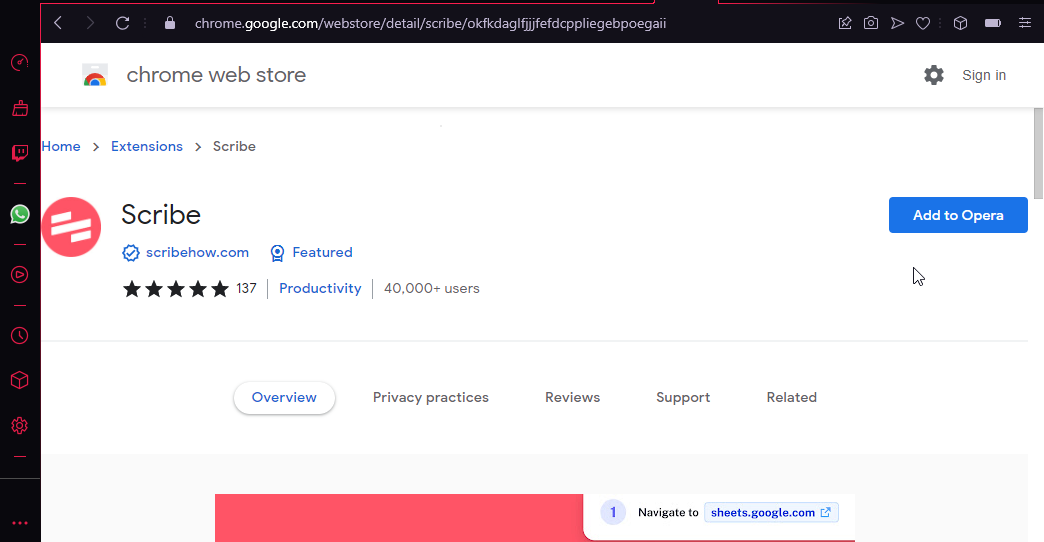The height and width of the screenshot is (542, 1044).
Task: Open sidebar Settings gear icon
Action: pos(20,425)
